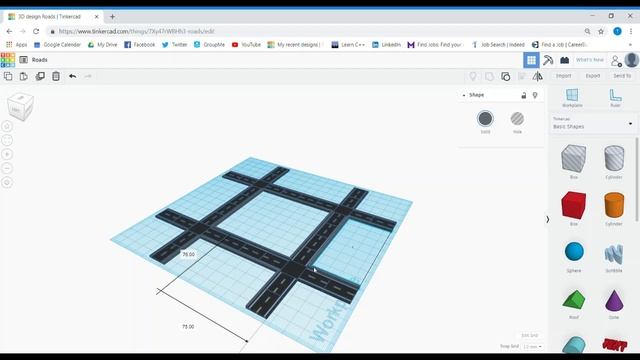Click the Zoom in button
The image size is (640, 360).
pos(7,154)
